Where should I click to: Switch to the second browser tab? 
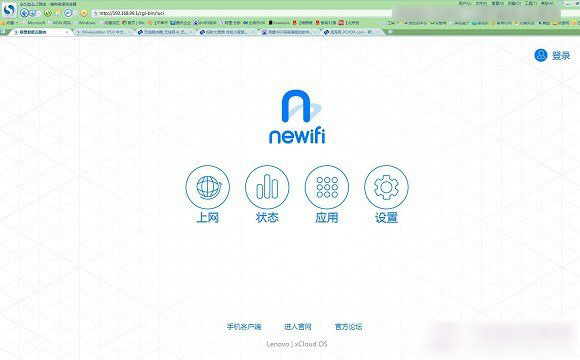[104, 32]
